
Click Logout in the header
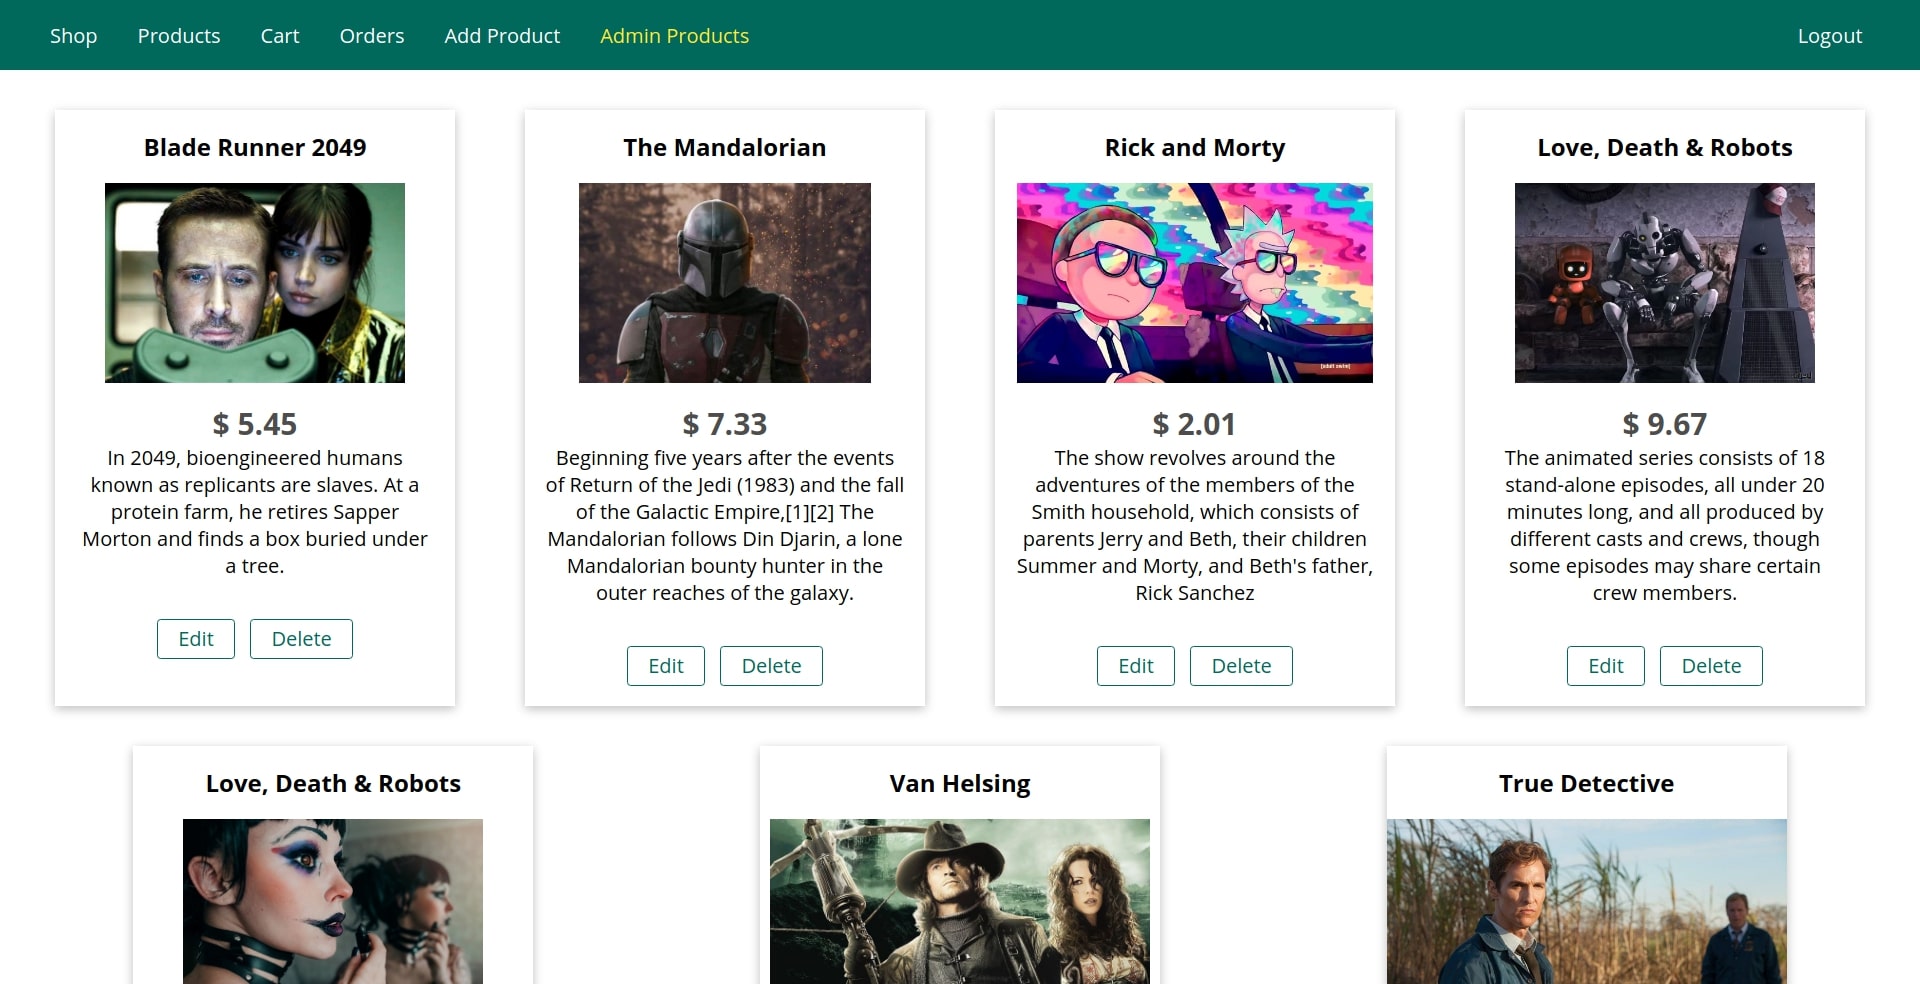1830,36
